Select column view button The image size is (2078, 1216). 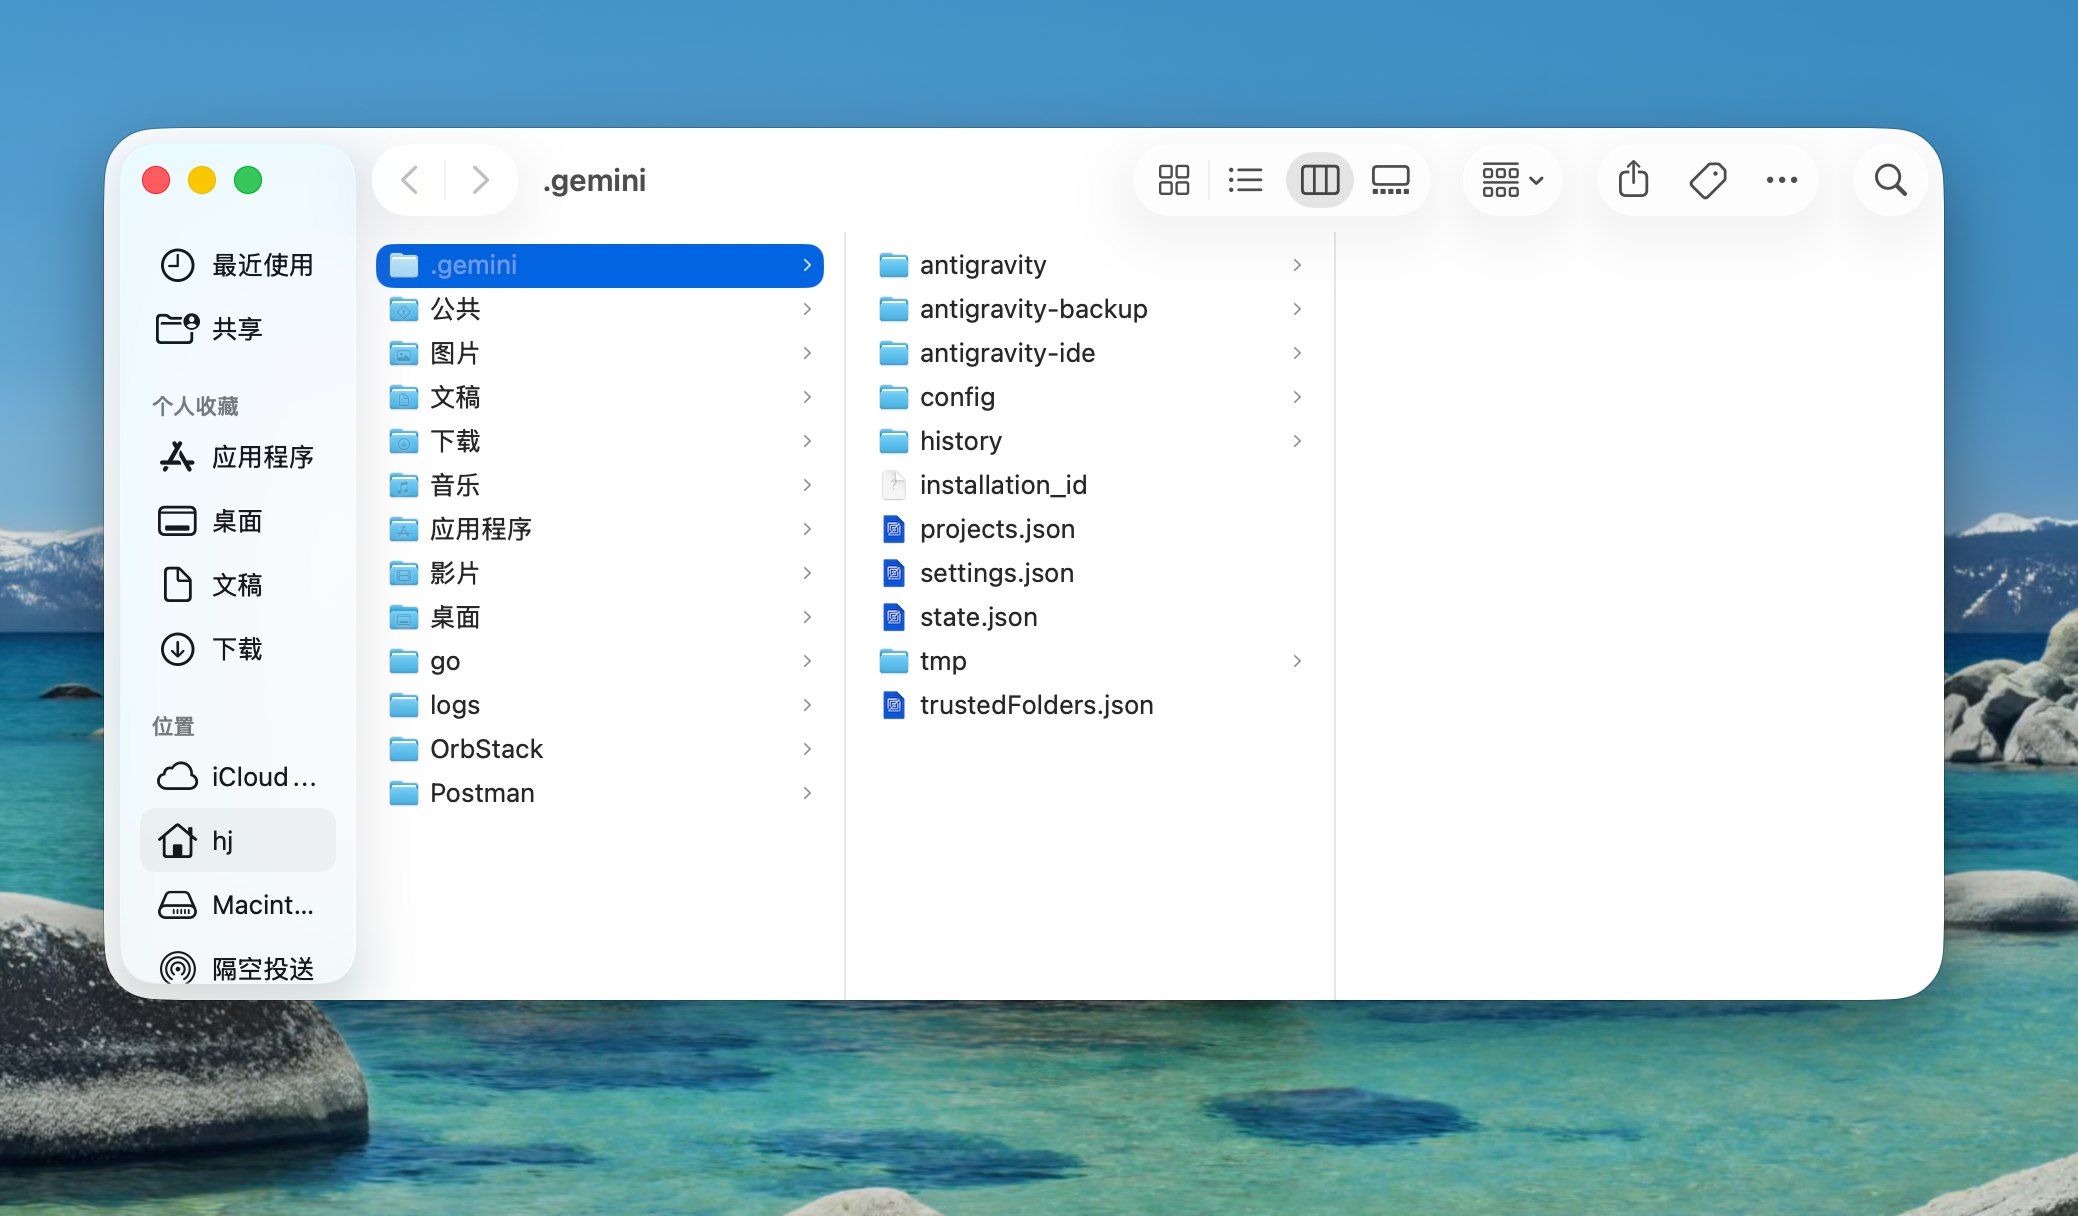(1319, 180)
